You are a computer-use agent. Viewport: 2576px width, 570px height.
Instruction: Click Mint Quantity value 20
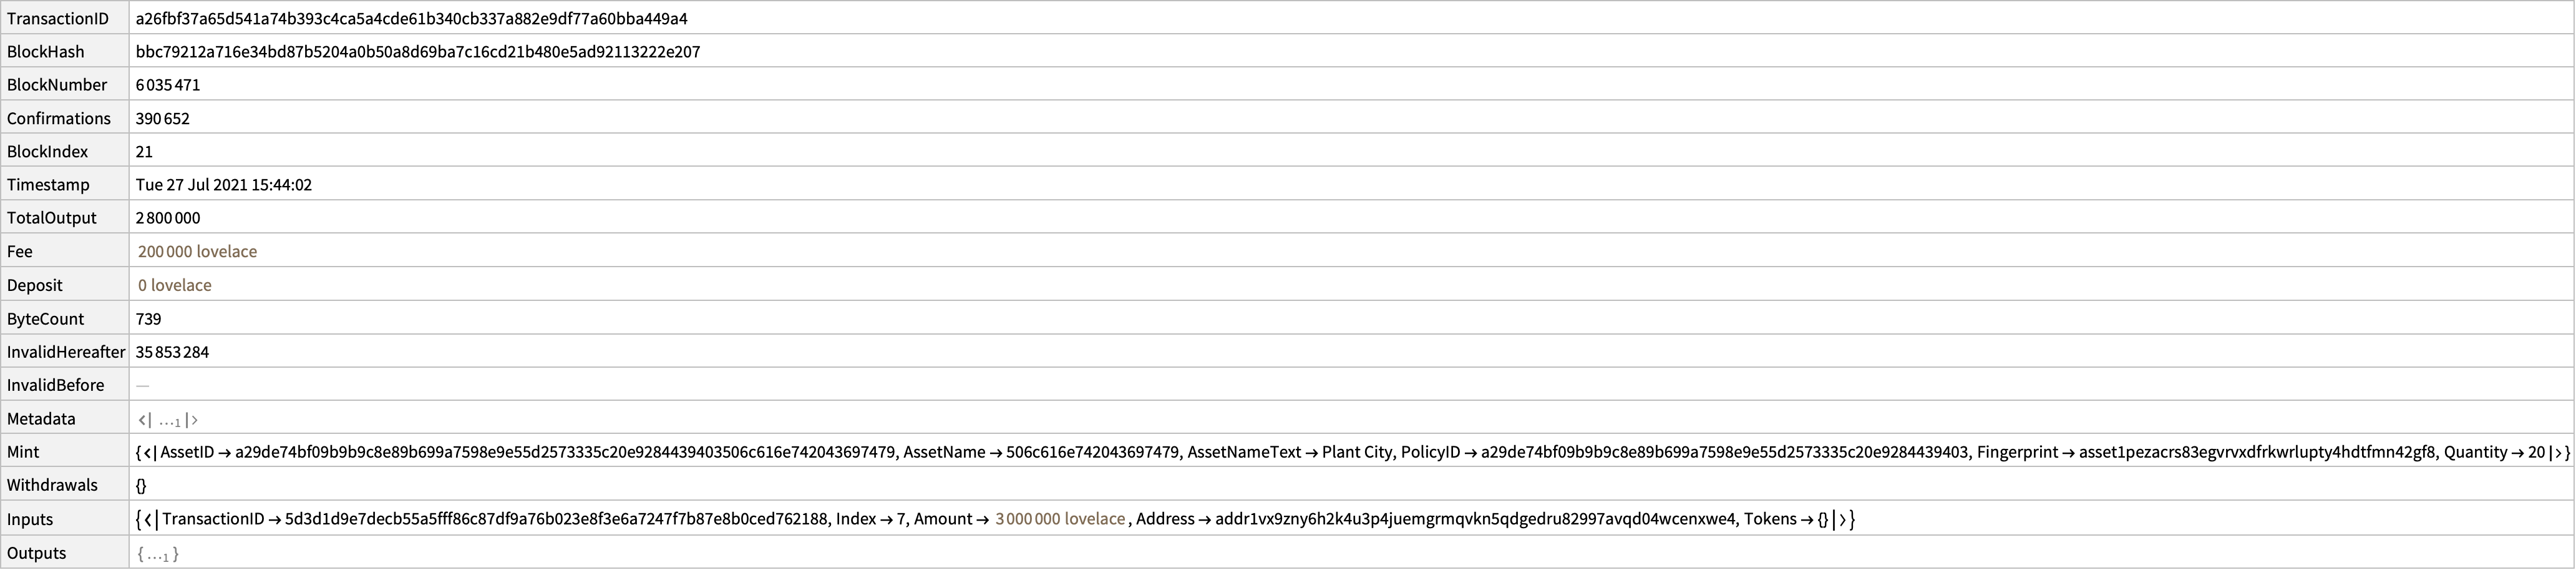2536,452
